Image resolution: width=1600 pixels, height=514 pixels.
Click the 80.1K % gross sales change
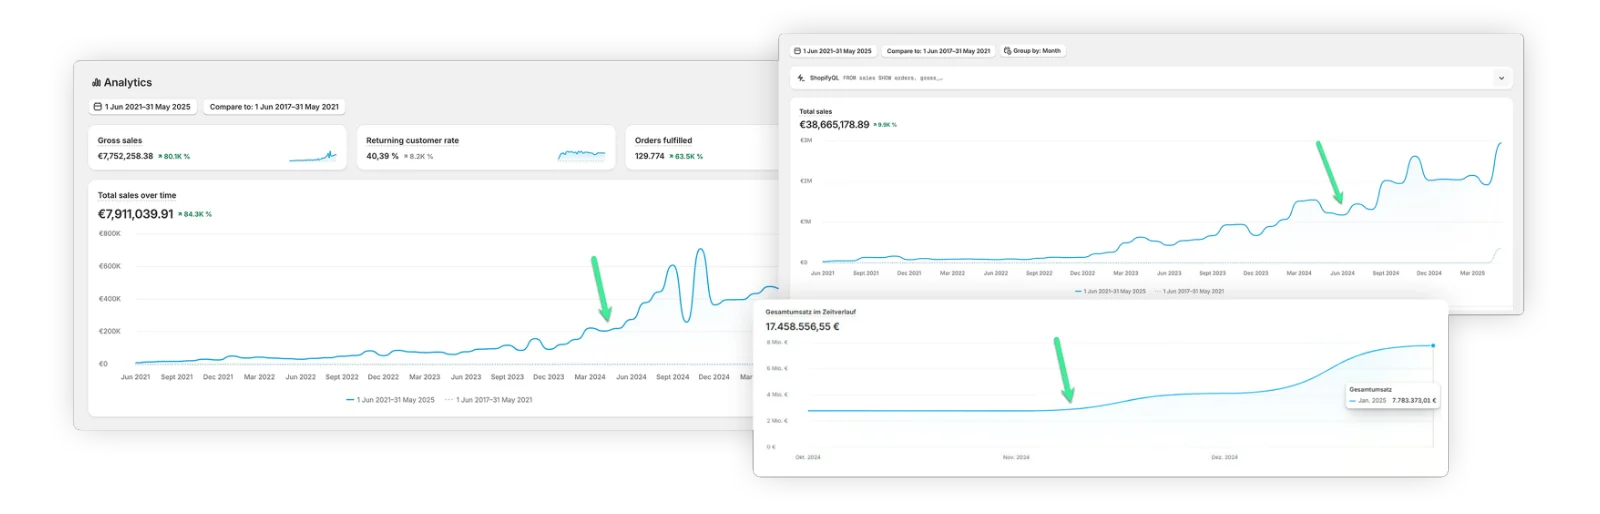174,157
